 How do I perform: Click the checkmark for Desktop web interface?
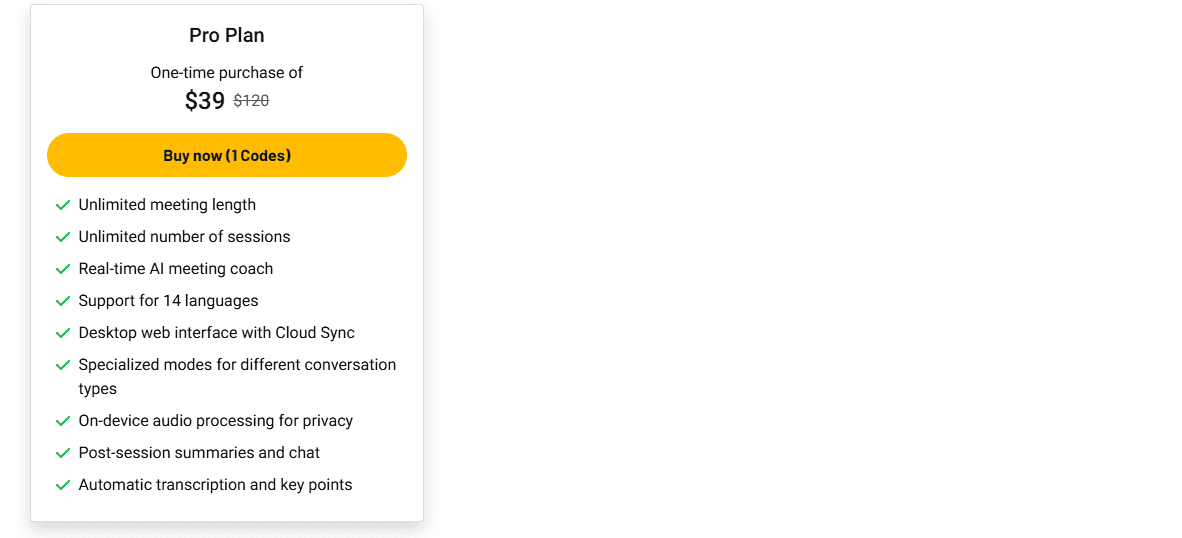63,333
